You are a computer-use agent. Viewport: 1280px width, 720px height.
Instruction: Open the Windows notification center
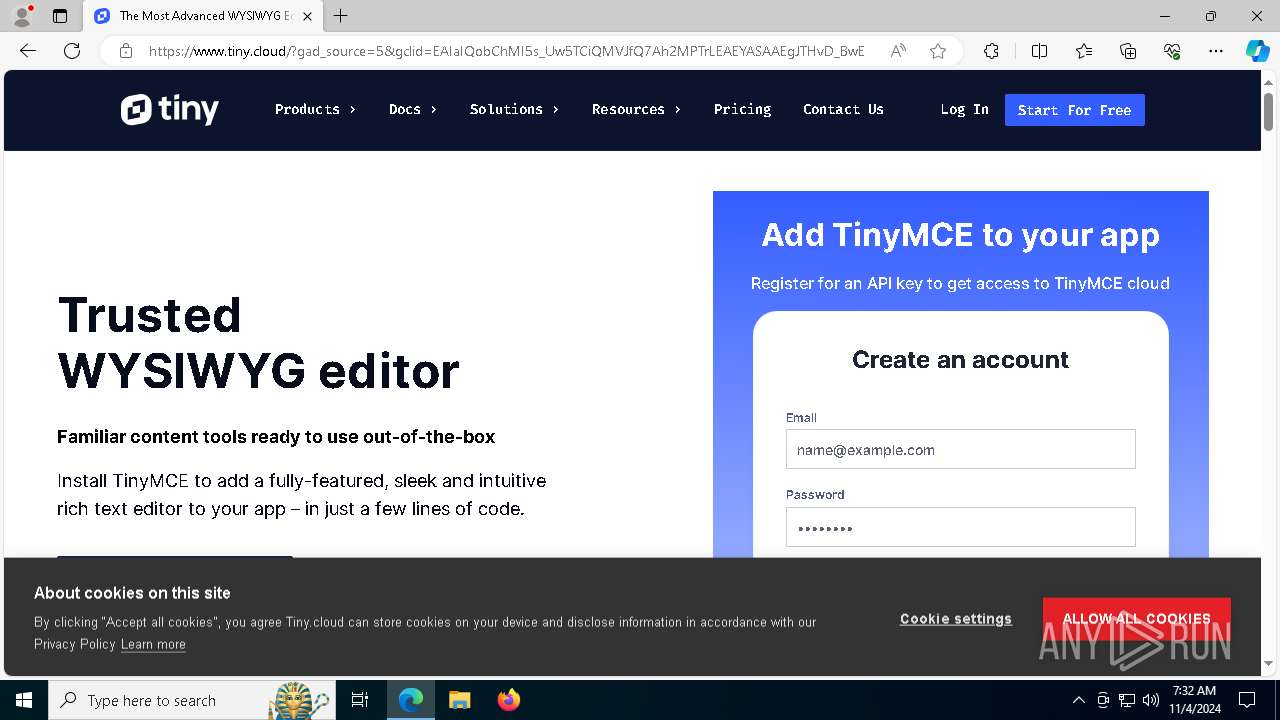[x=1247, y=700]
